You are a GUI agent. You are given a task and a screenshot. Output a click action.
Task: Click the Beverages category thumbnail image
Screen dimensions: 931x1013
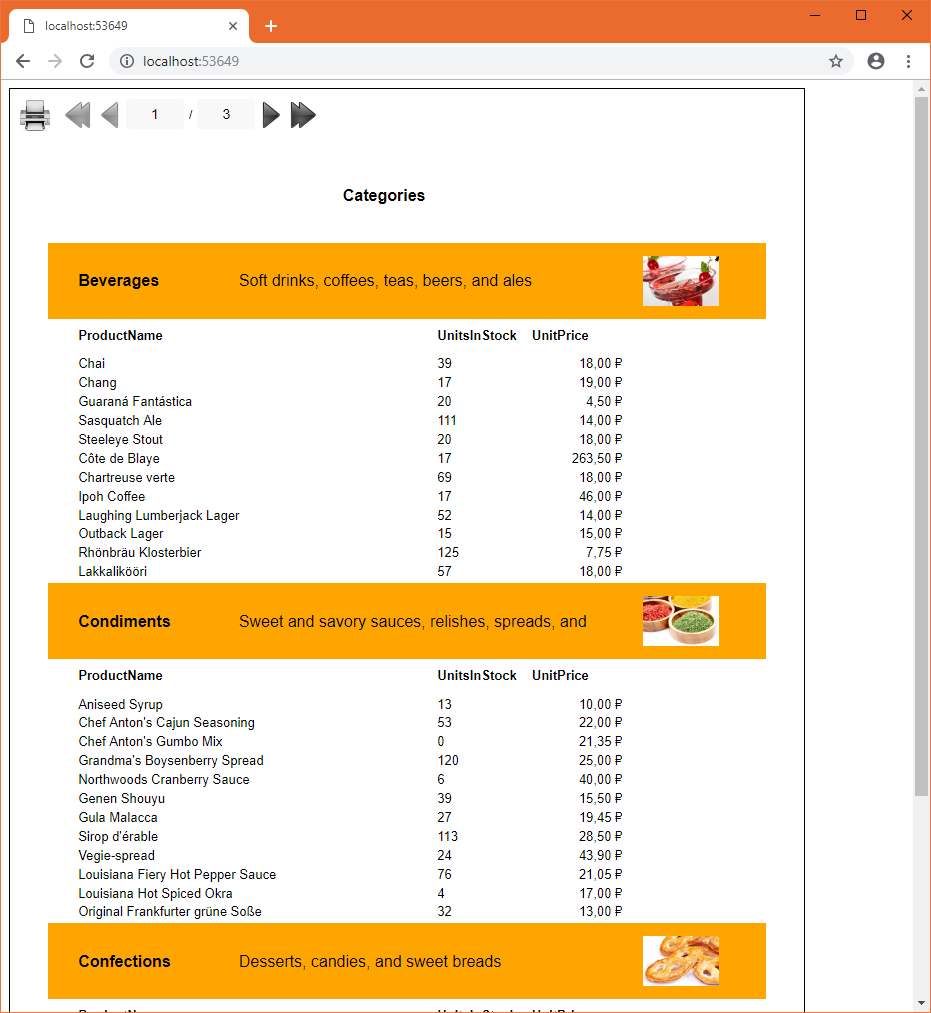click(681, 281)
